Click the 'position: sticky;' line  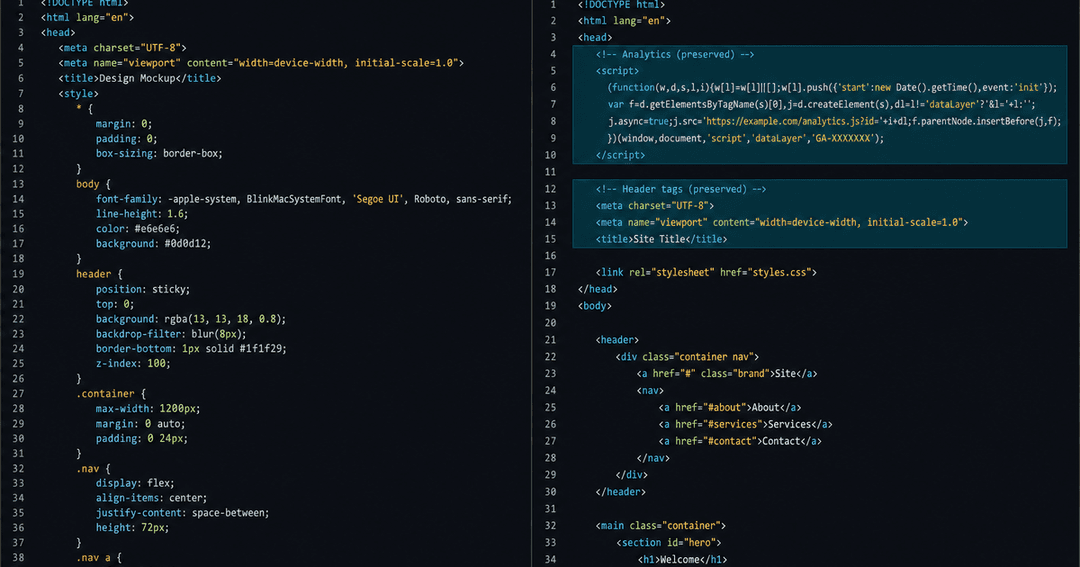pyautogui.click(x=143, y=289)
